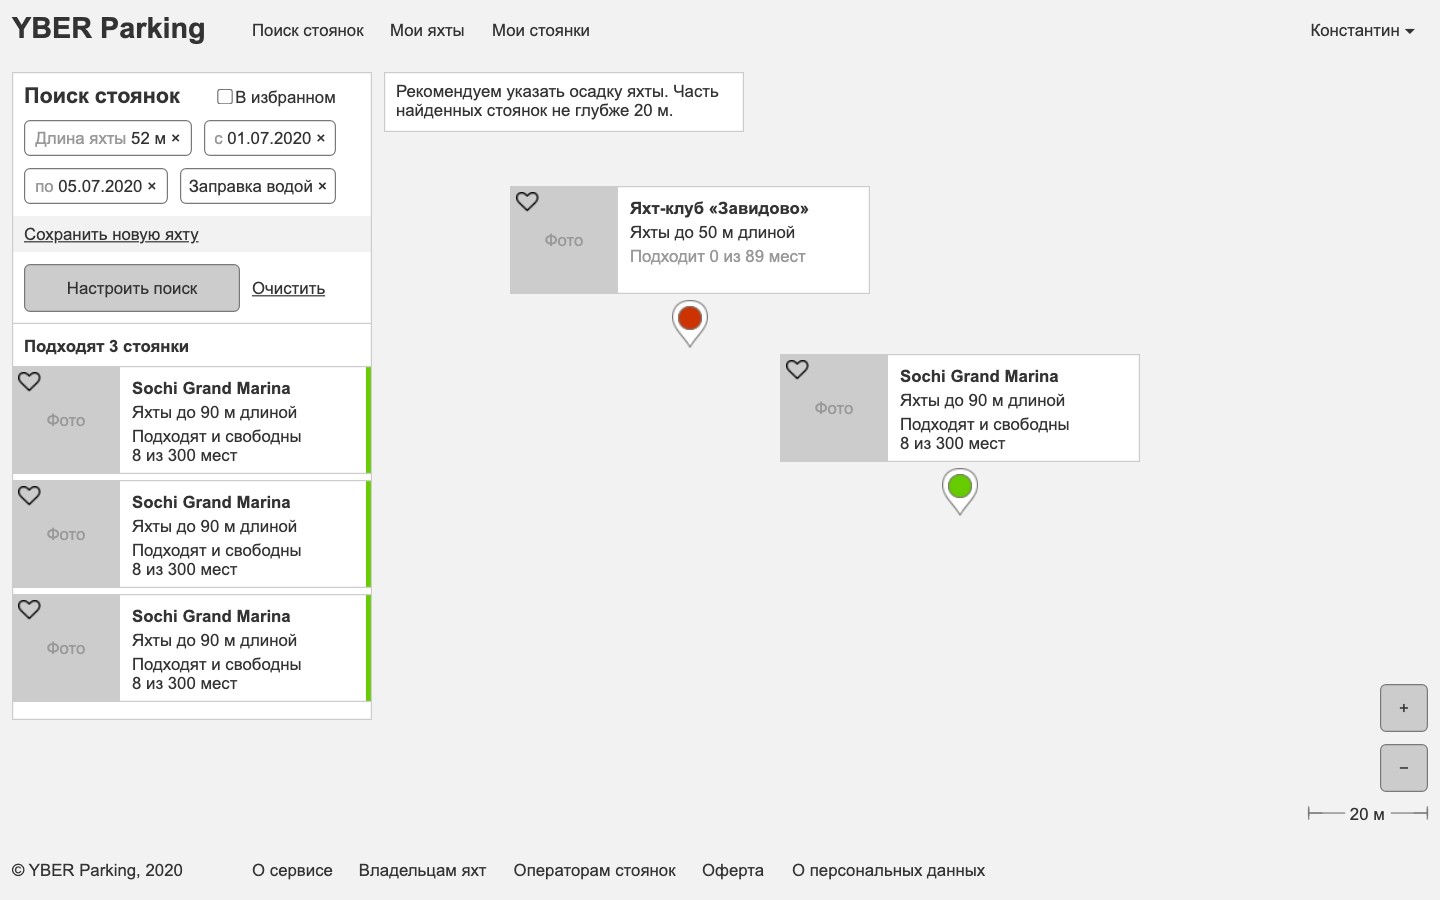Toggle the В избранном checkbox
Screen dimensions: 1440x900
(x=225, y=97)
